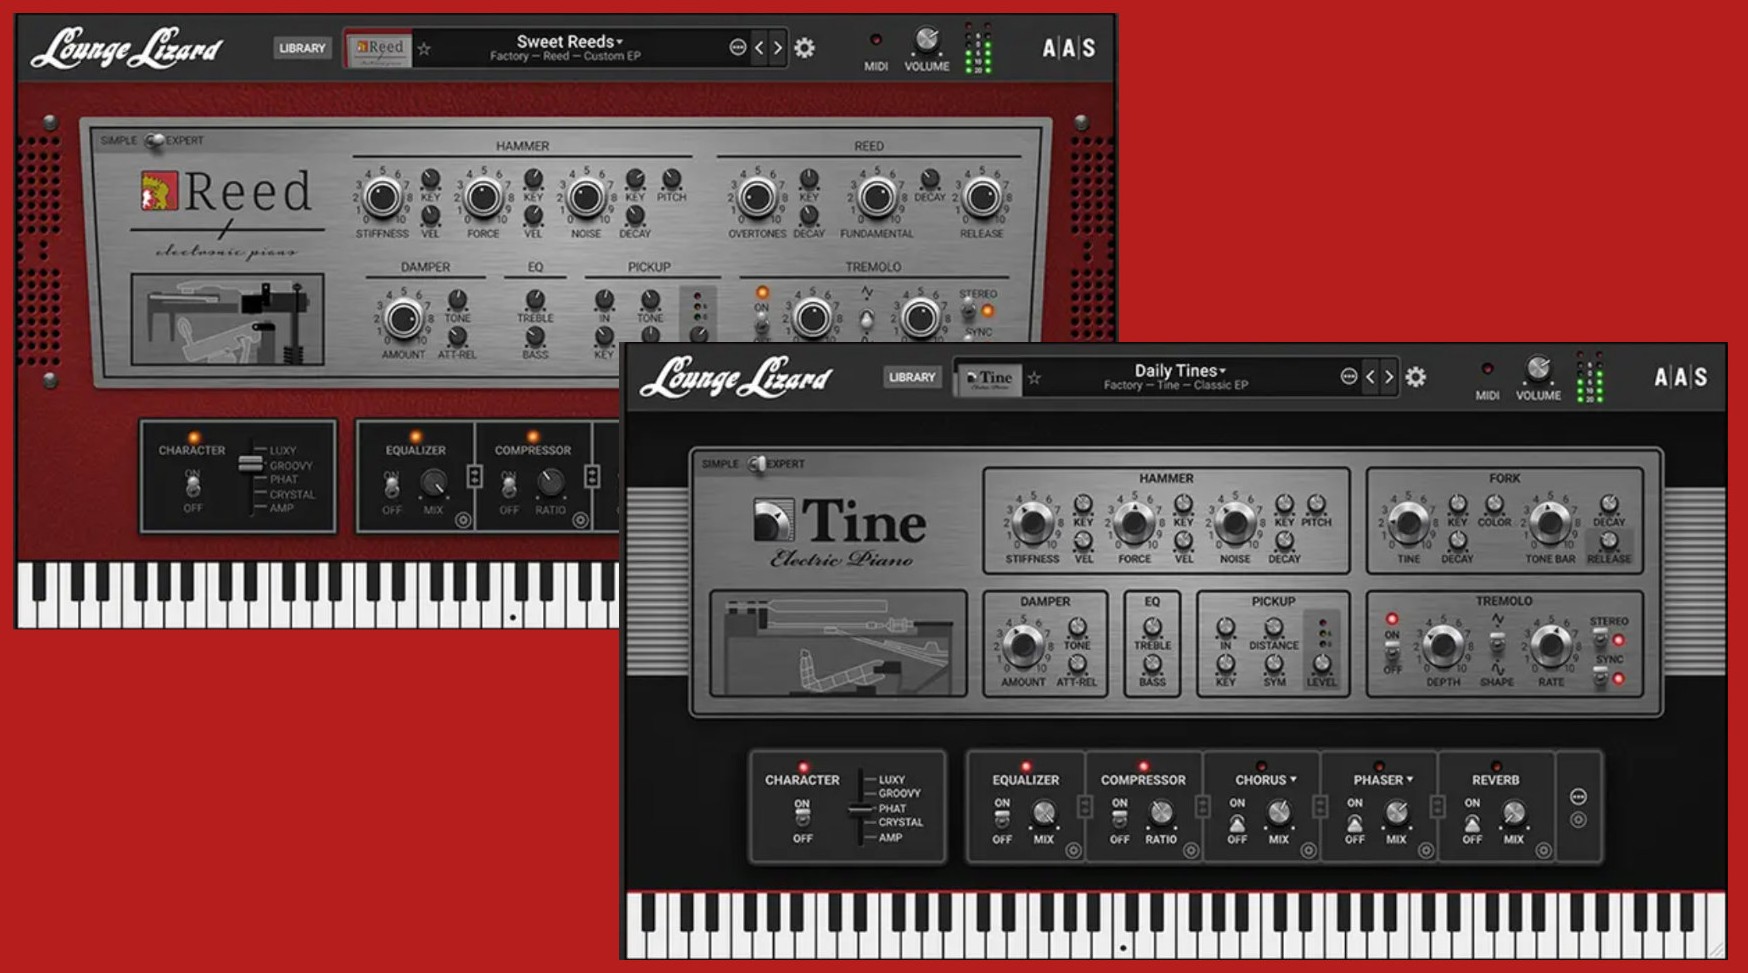The height and width of the screenshot is (973, 1748).
Task: Toggle Compressor on/off switch in Reed window
Action: click(509, 487)
